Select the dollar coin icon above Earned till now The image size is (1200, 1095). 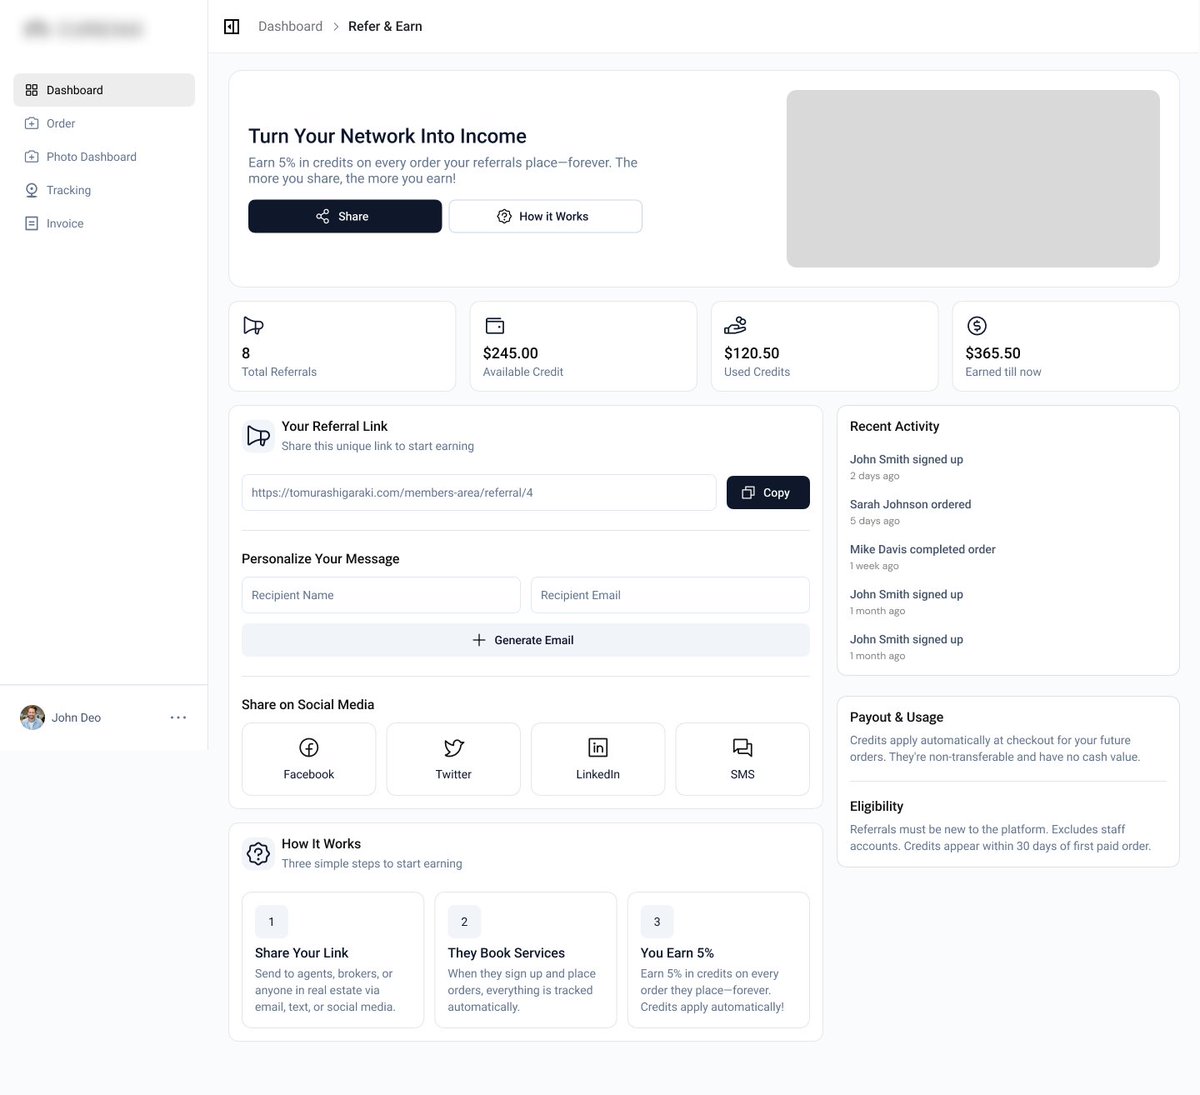tap(977, 326)
